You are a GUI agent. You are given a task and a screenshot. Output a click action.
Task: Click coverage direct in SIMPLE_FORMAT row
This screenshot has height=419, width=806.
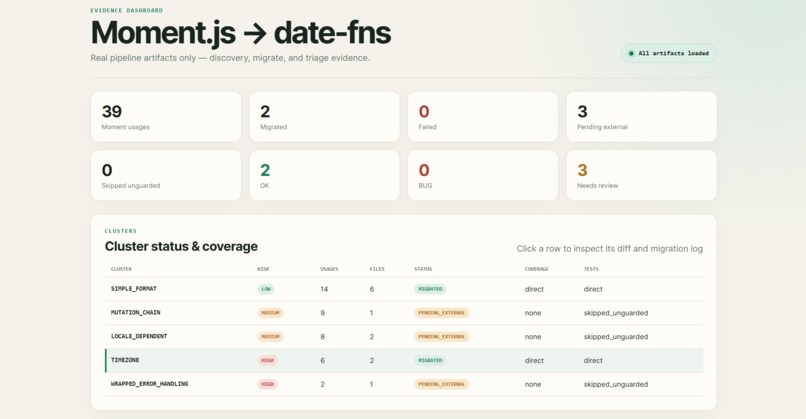pyautogui.click(x=534, y=289)
